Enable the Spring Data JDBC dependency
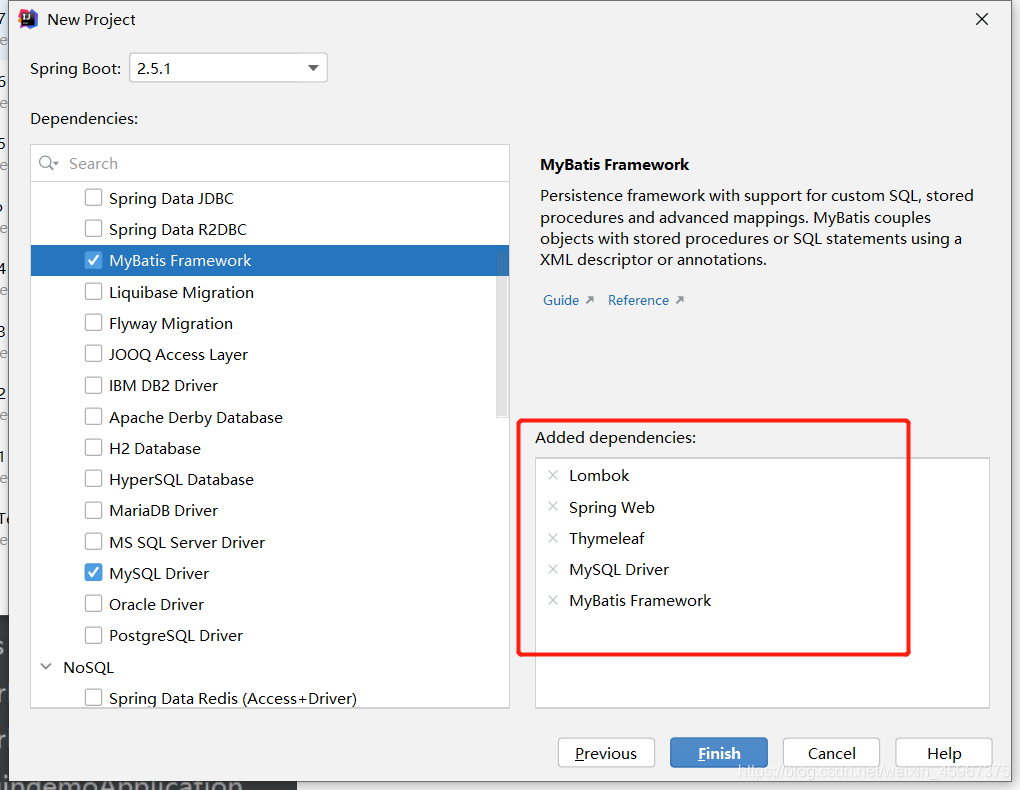This screenshot has width=1020, height=790. point(94,197)
